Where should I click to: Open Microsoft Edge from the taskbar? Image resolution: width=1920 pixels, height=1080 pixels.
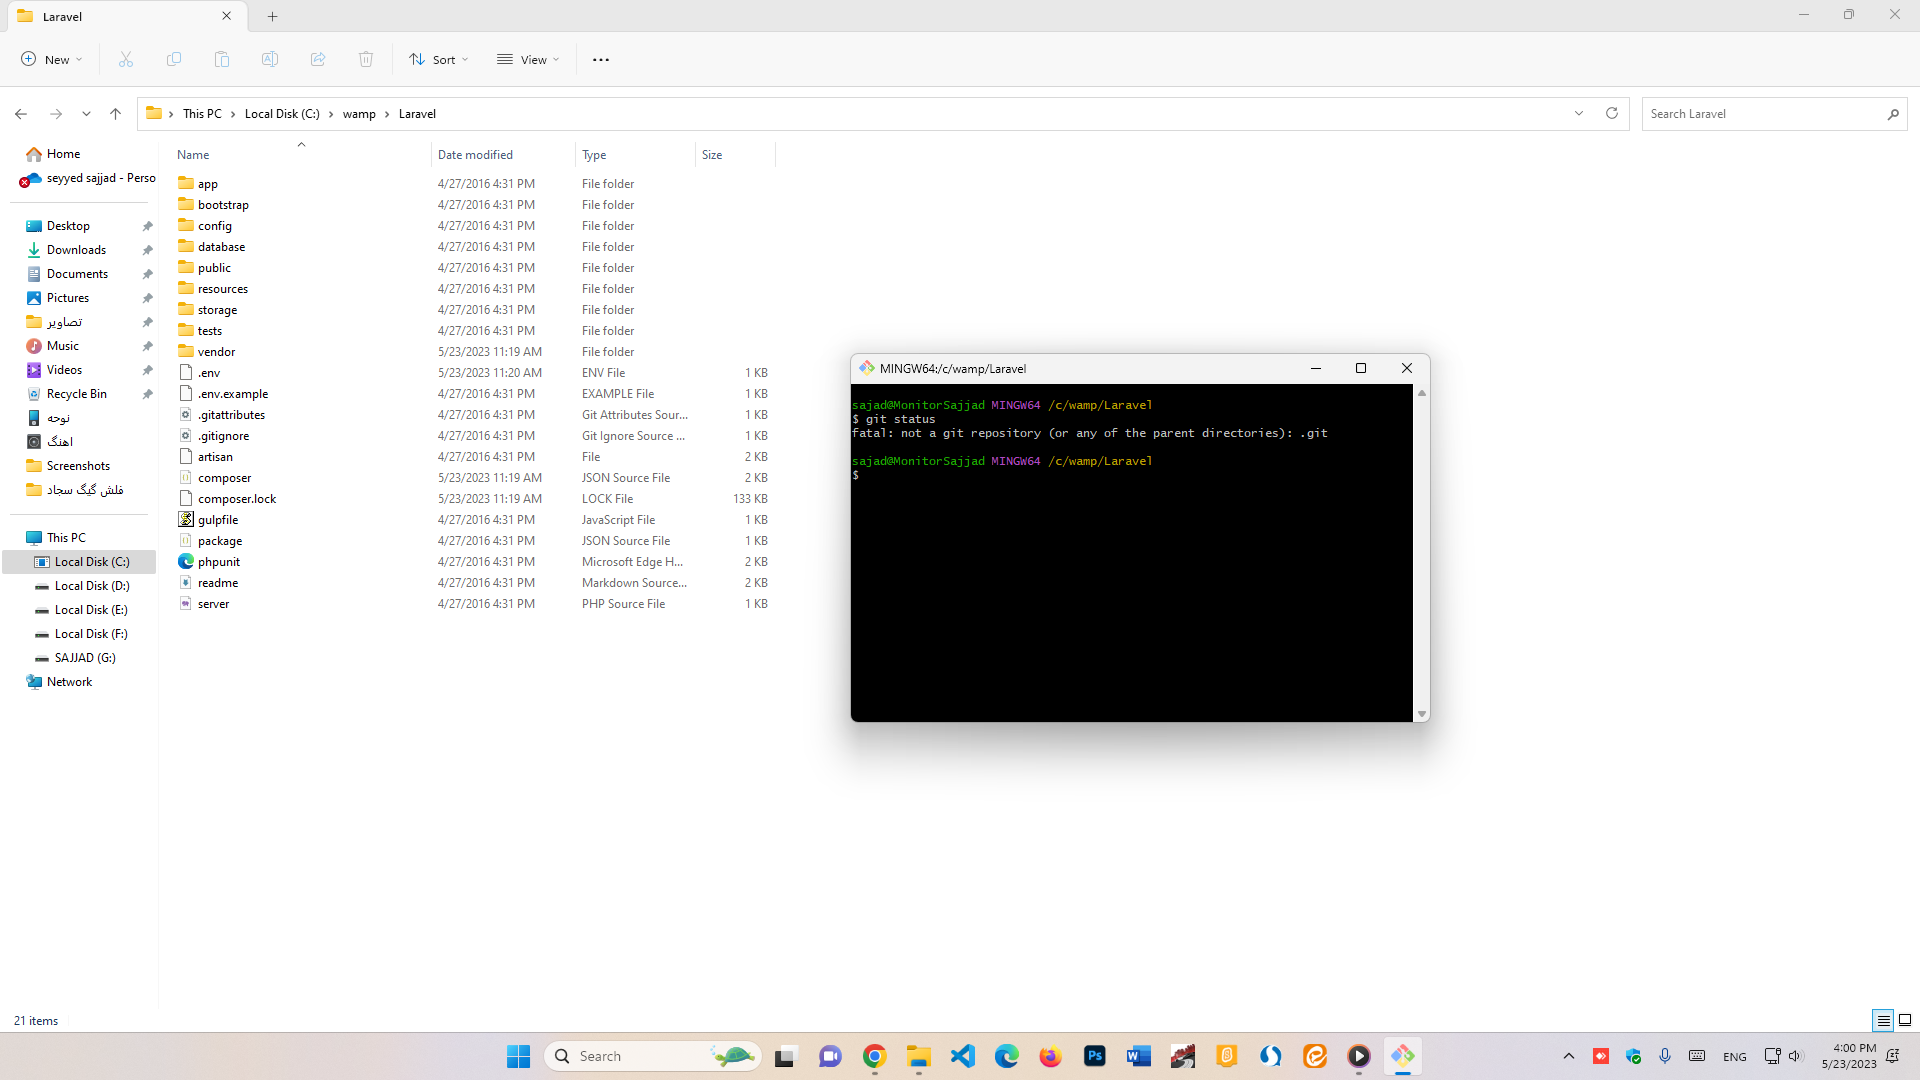point(1007,1056)
